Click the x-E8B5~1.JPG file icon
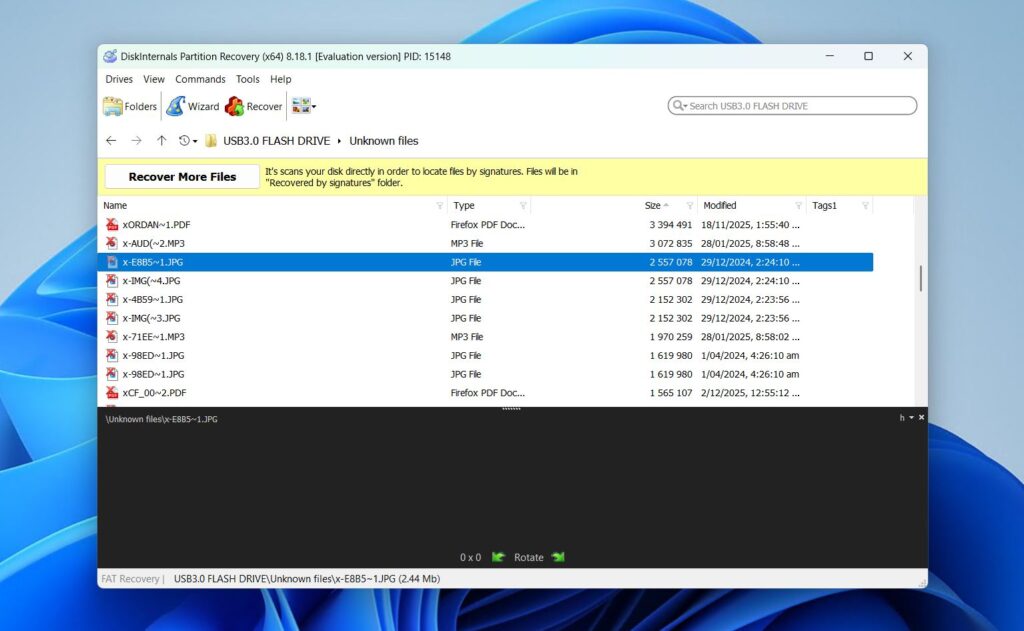 pyautogui.click(x=112, y=262)
